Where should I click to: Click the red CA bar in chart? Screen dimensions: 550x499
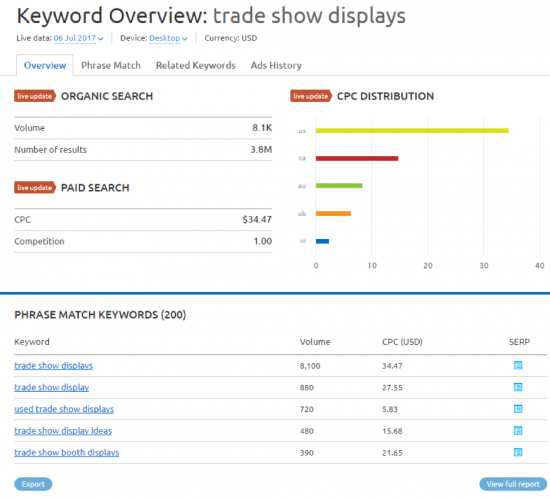click(357, 159)
